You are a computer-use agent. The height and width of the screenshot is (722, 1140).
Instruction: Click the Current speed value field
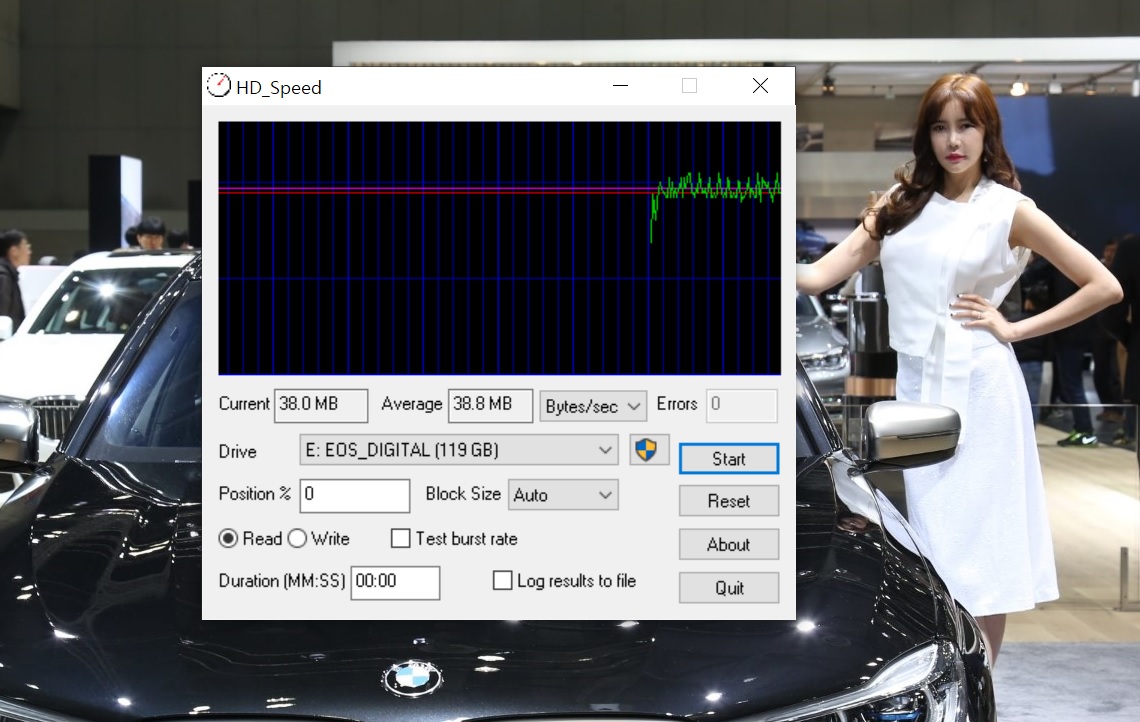click(321, 405)
